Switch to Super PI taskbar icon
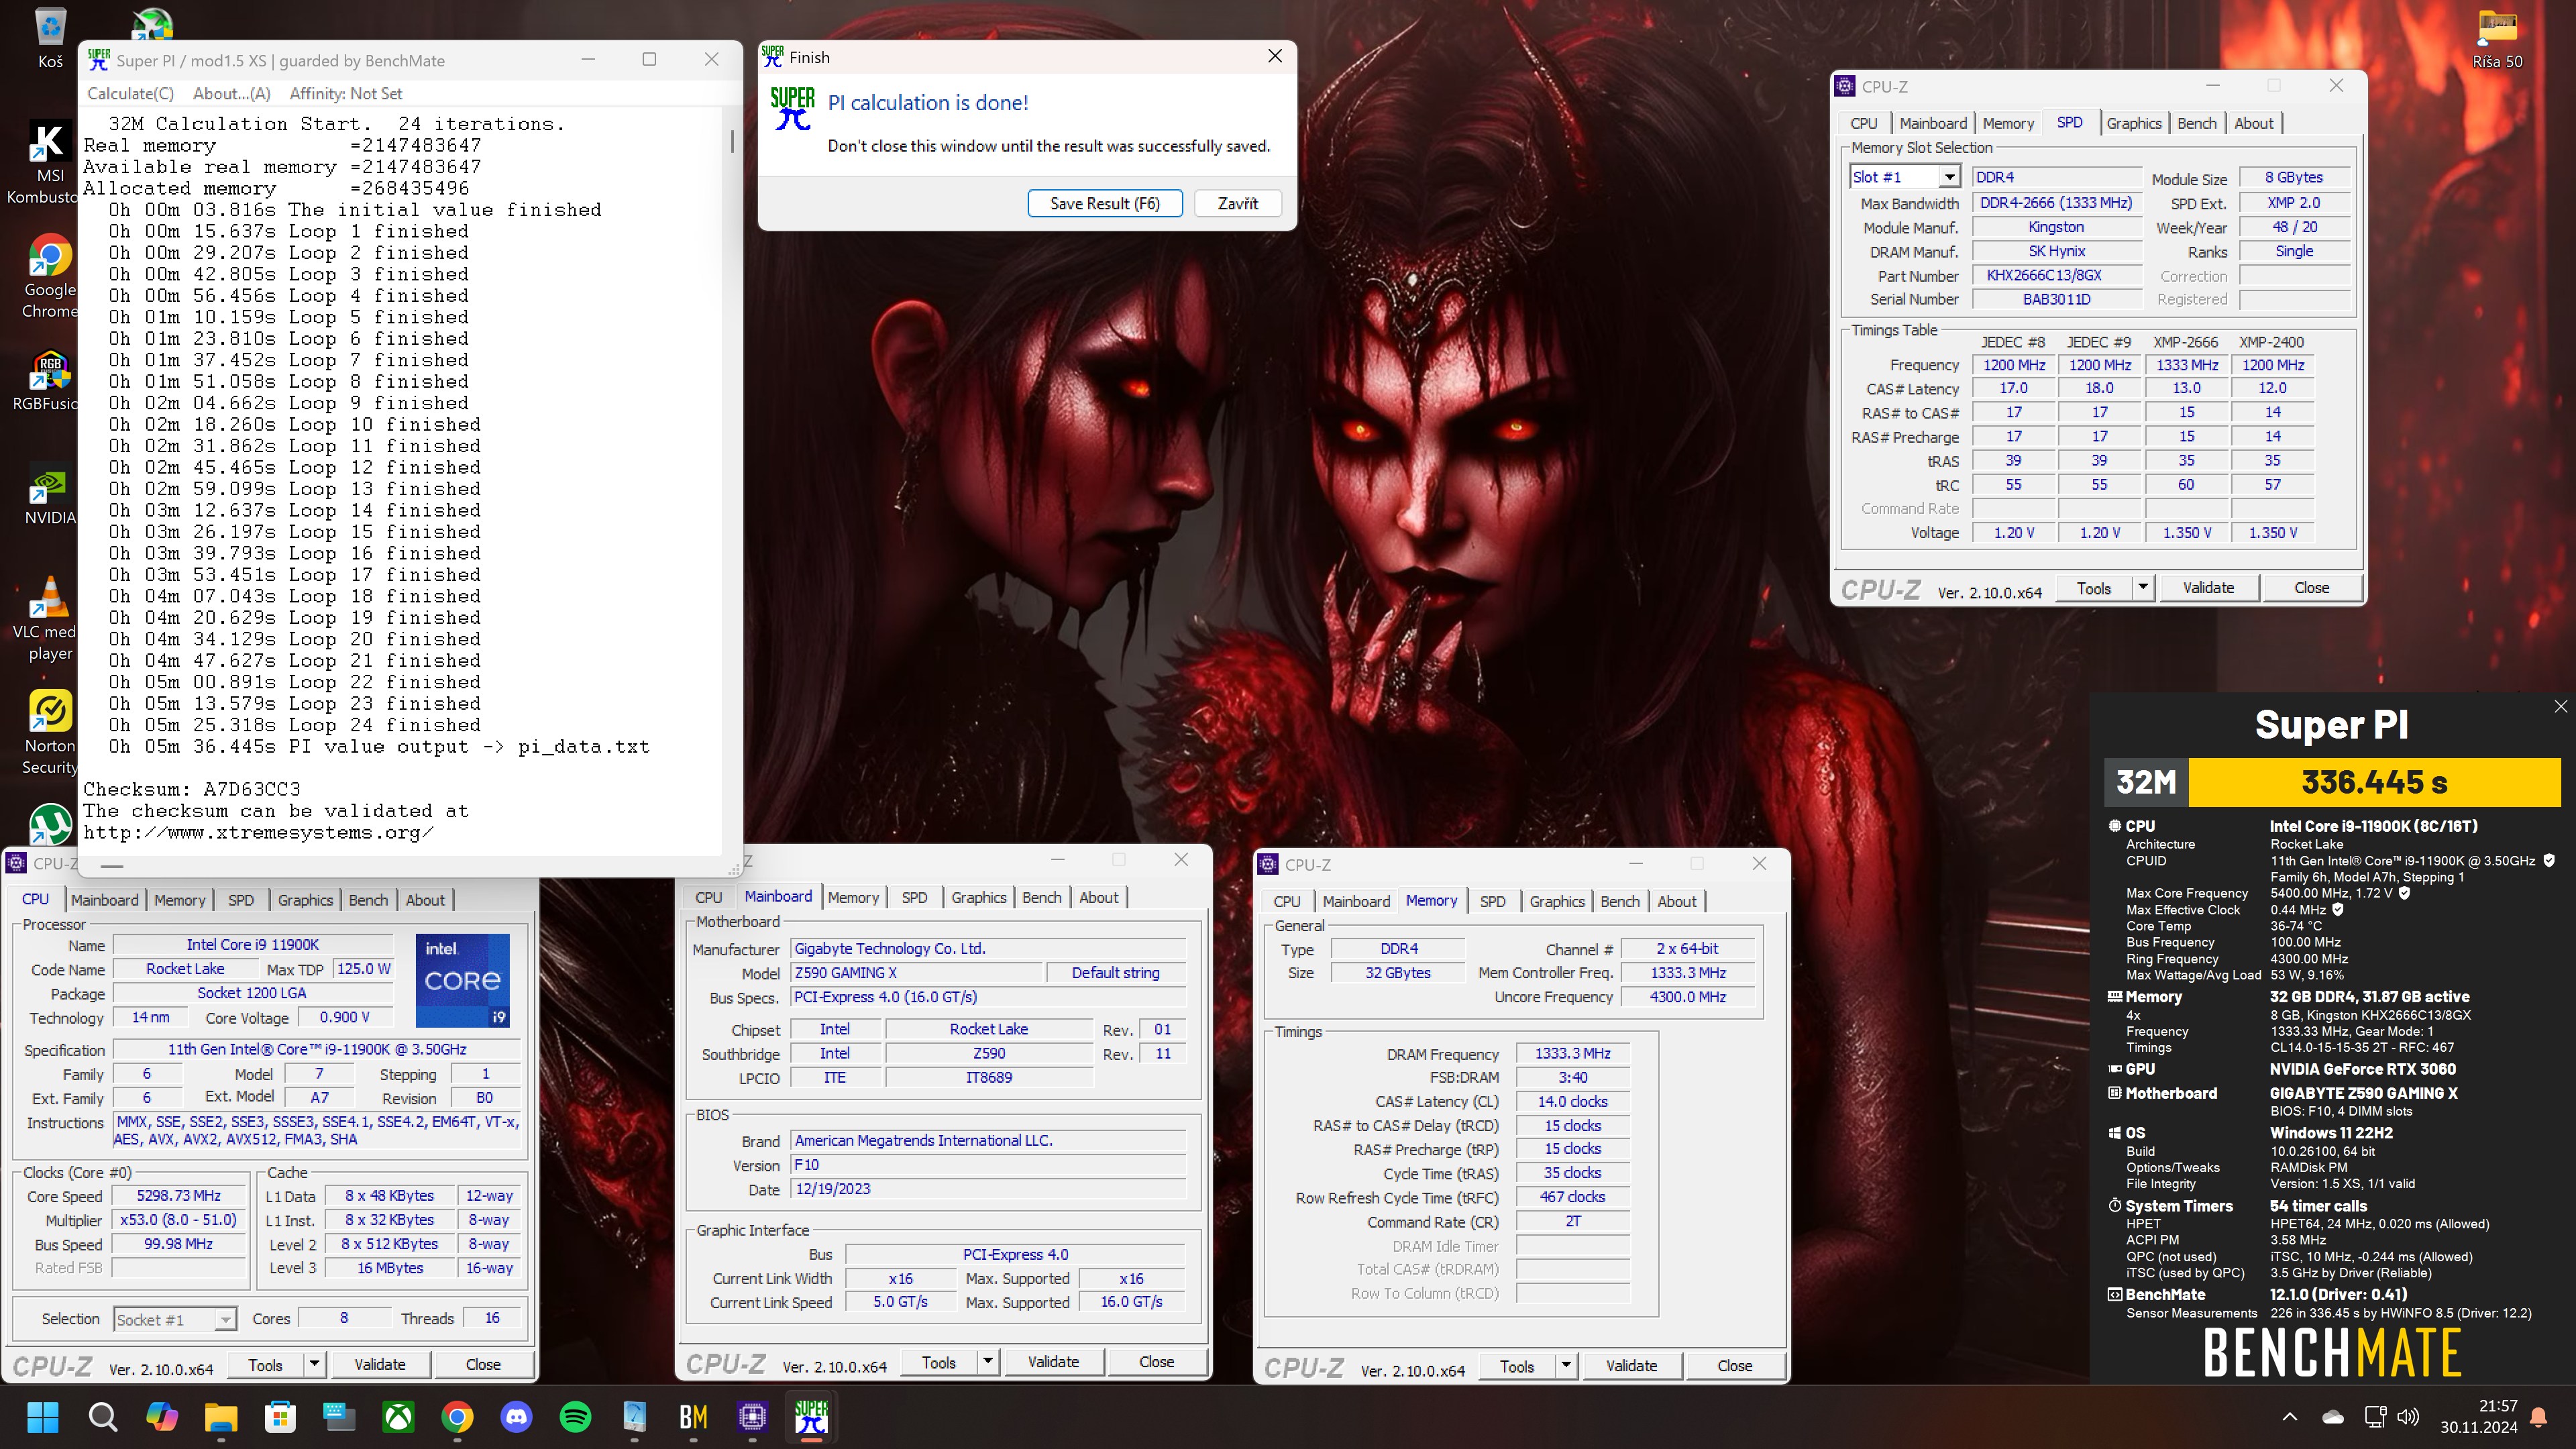The image size is (2576, 1449). pos(811,1416)
